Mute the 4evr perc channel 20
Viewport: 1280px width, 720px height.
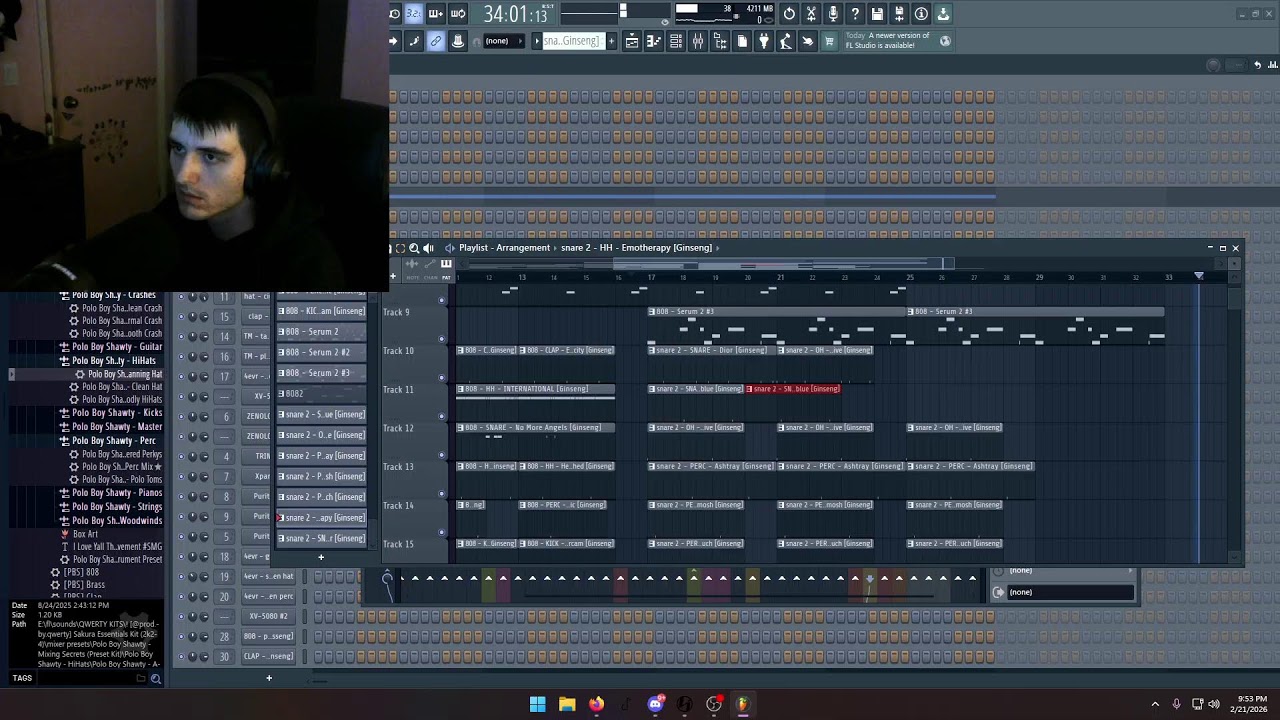pos(181,597)
